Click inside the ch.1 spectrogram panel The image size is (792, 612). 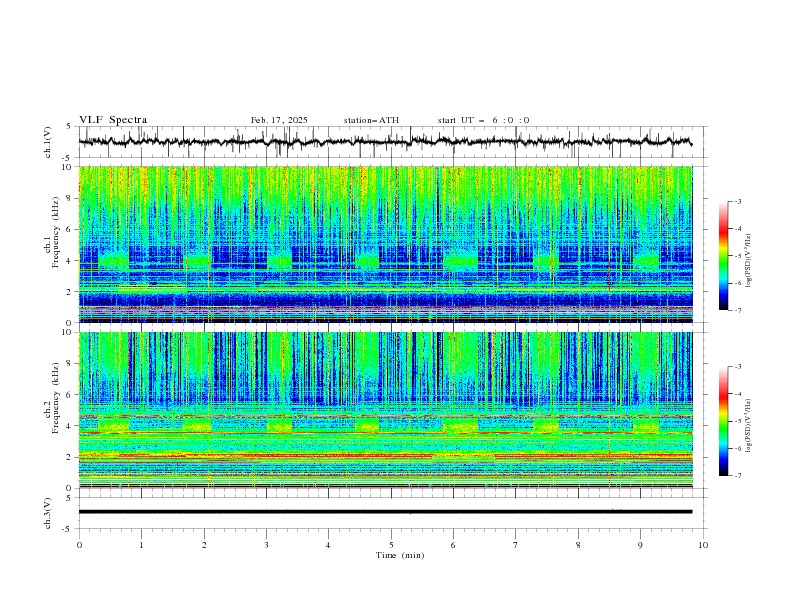click(x=385, y=244)
